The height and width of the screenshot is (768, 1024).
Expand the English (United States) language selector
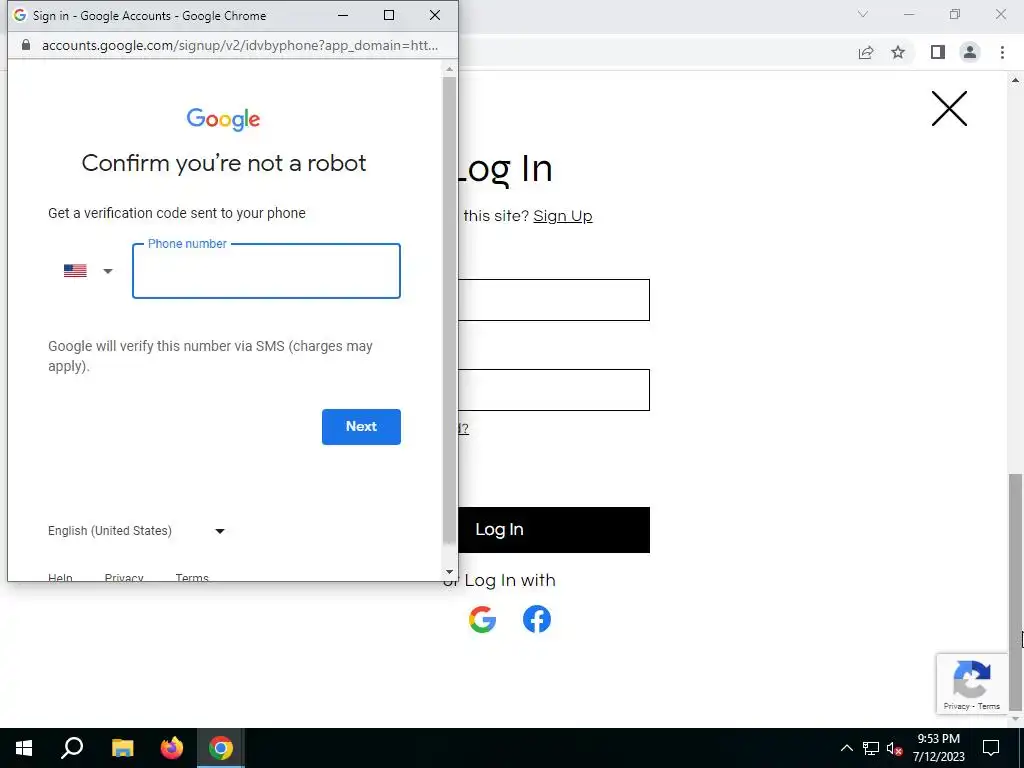point(136,531)
